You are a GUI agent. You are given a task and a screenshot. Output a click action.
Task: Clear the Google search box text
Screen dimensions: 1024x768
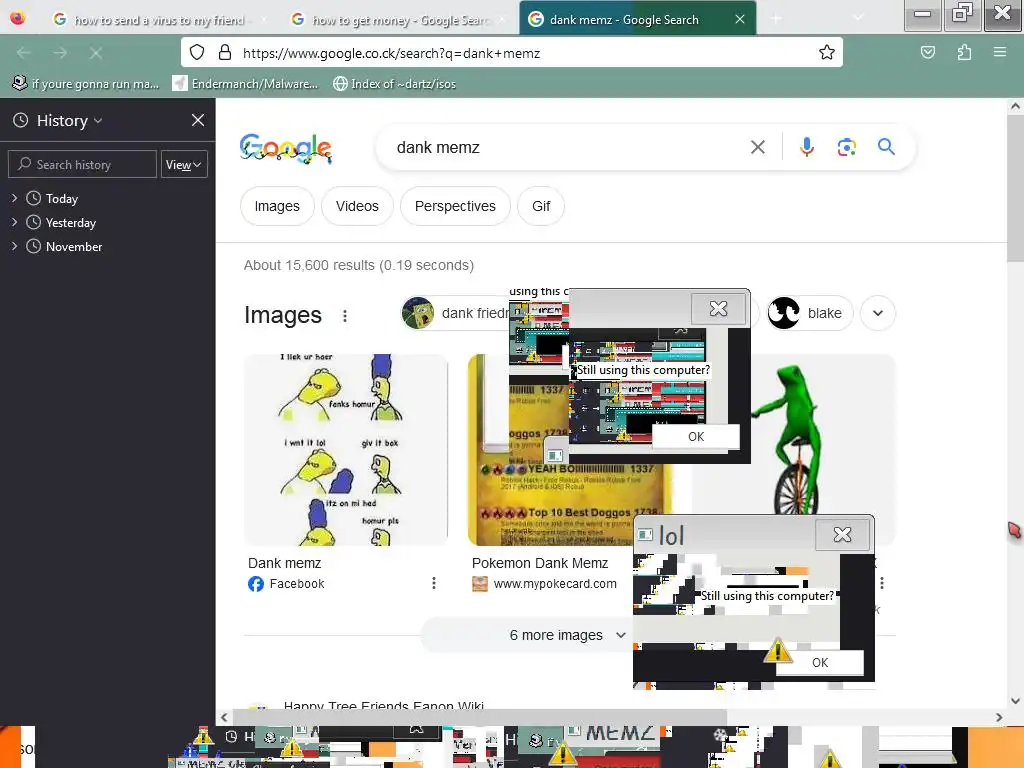pos(758,148)
